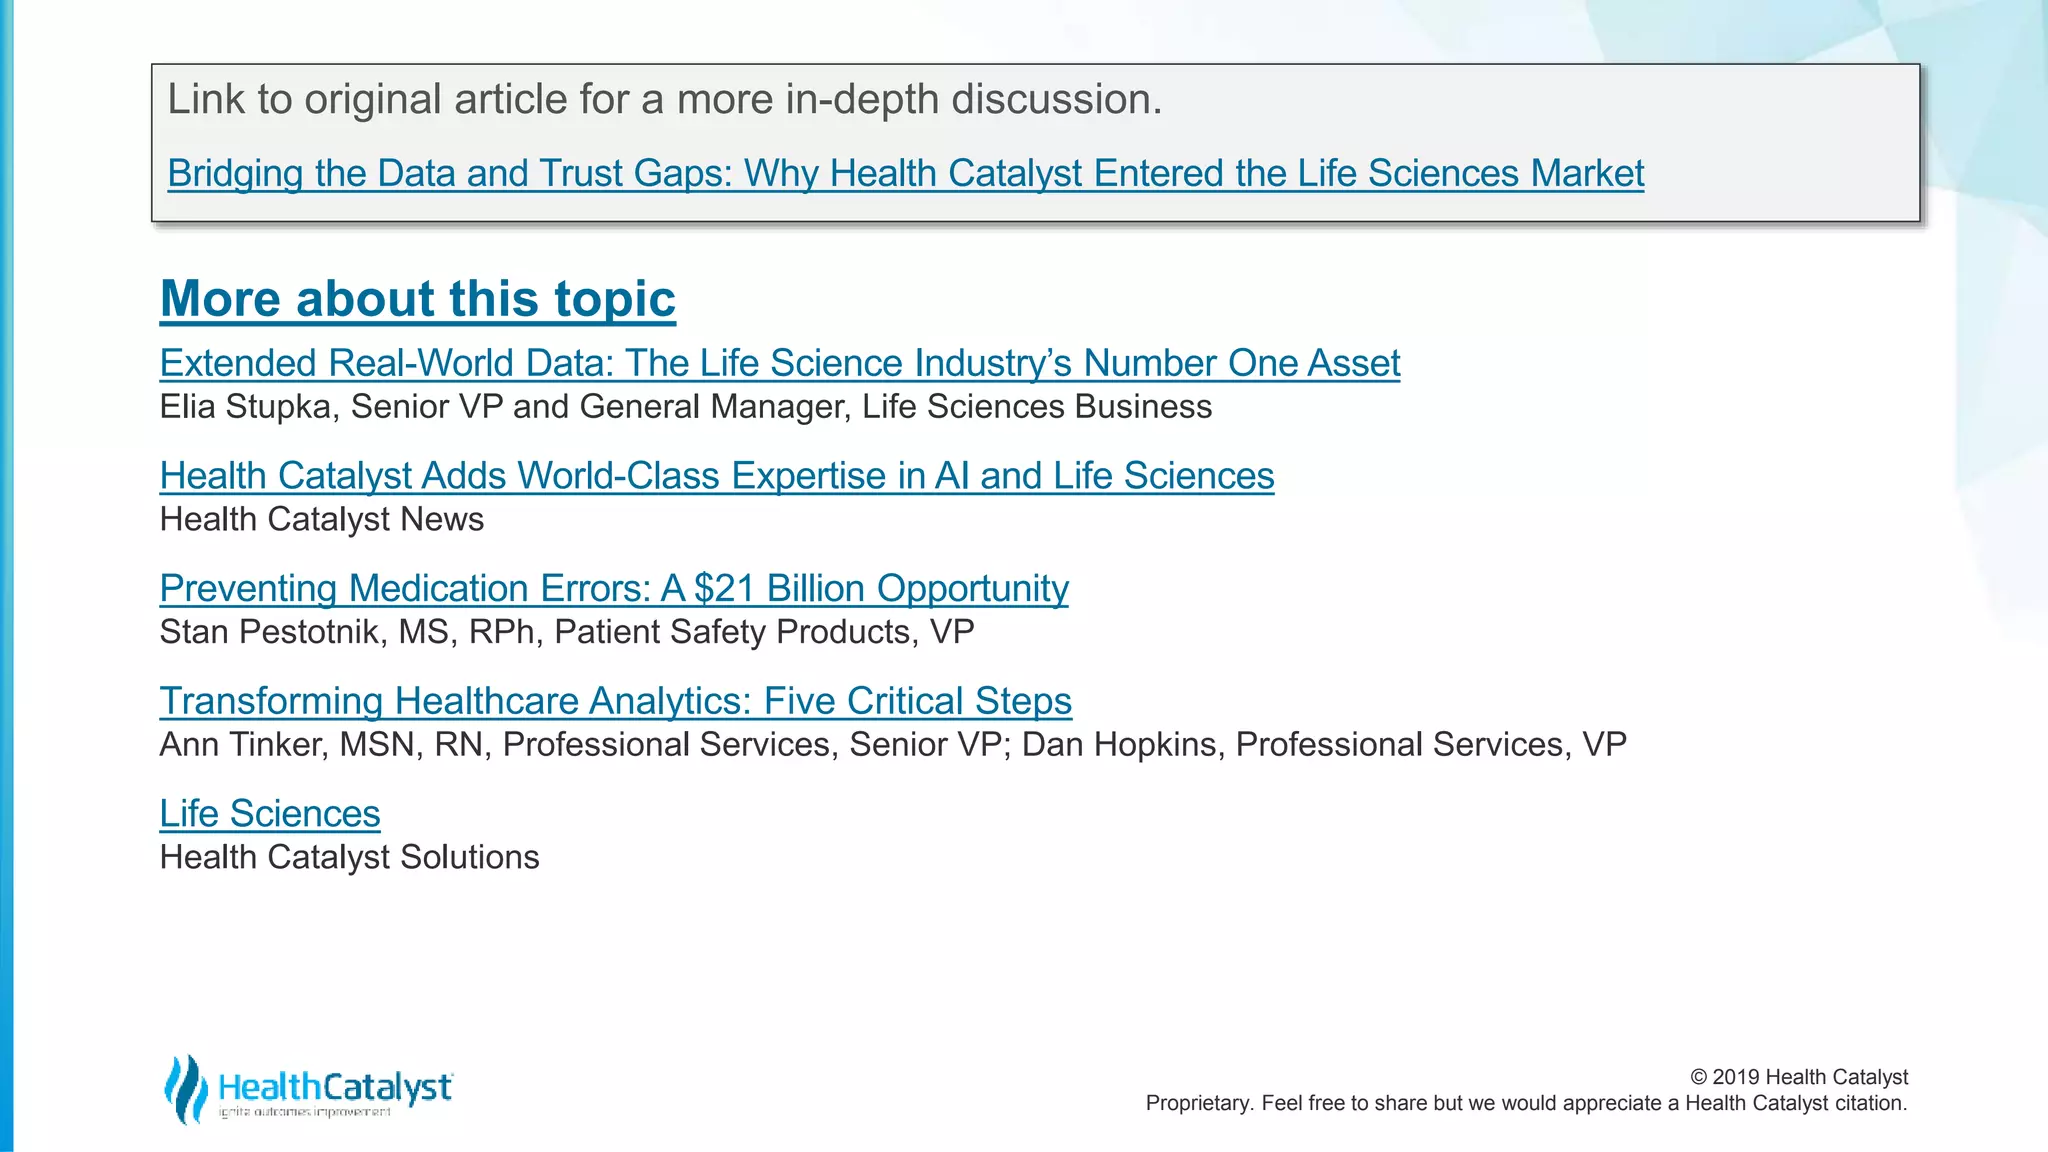Select the Stan Pestotnik author line
This screenshot has width=2048, height=1152.
tap(567, 633)
